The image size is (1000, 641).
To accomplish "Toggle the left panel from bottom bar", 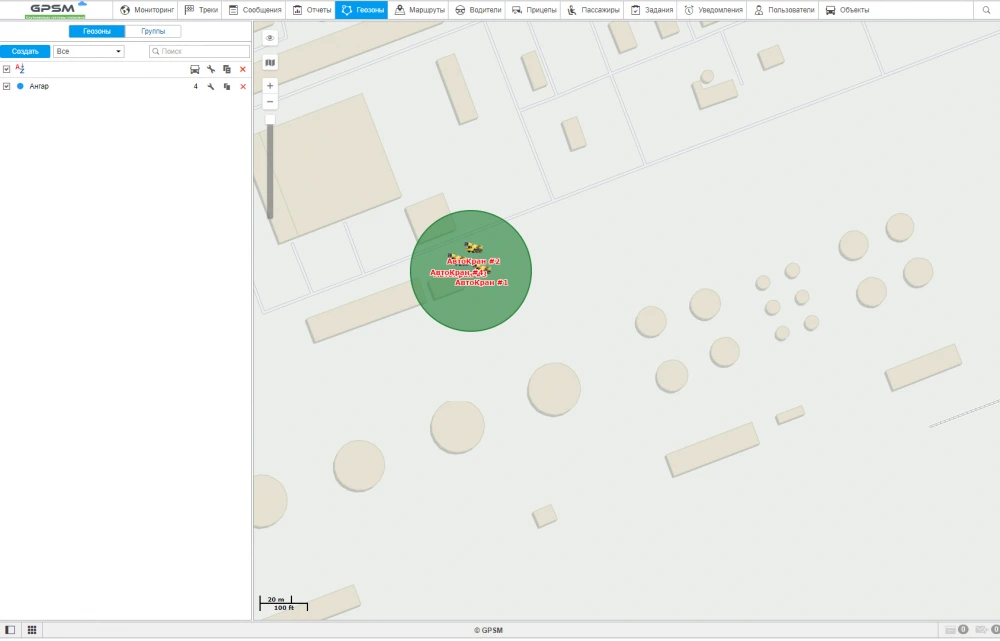I will [10, 630].
